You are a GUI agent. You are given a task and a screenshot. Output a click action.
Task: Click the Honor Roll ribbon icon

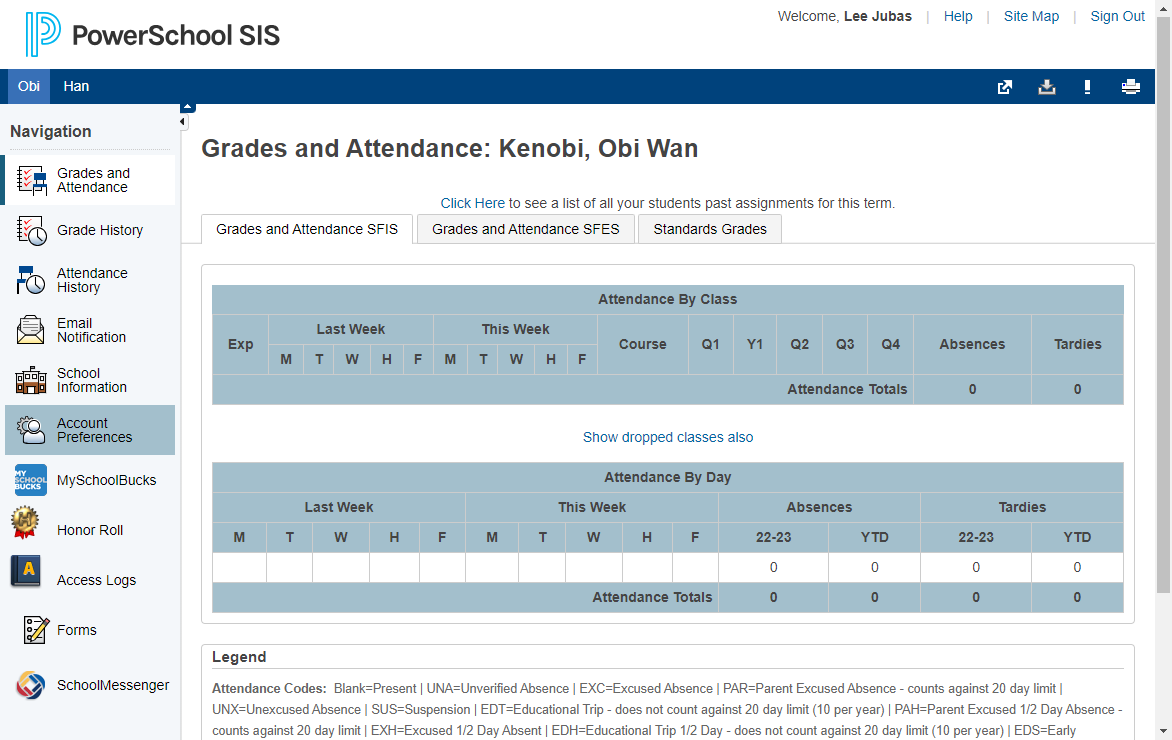pos(25,523)
